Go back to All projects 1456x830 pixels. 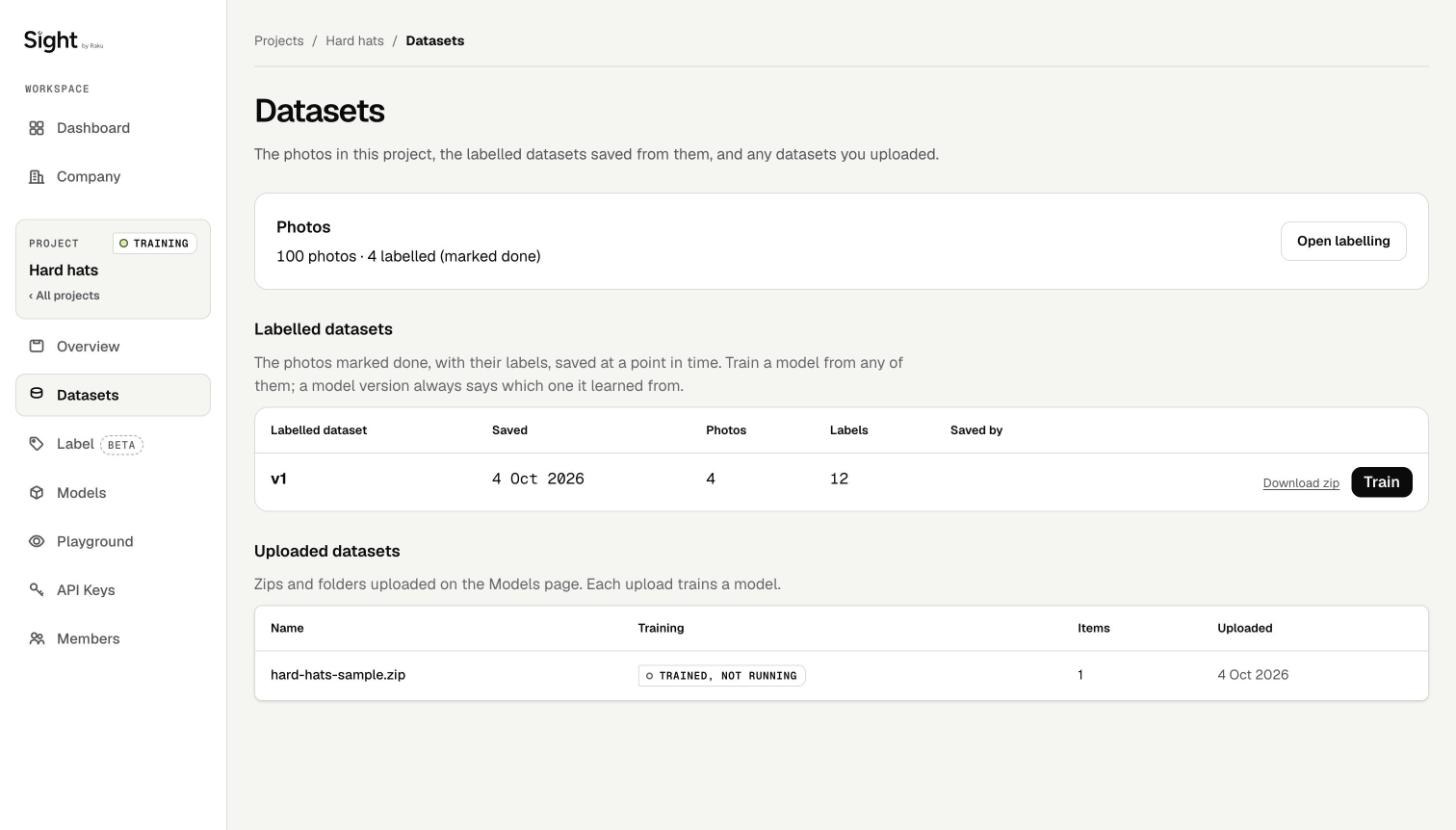[x=64, y=296]
